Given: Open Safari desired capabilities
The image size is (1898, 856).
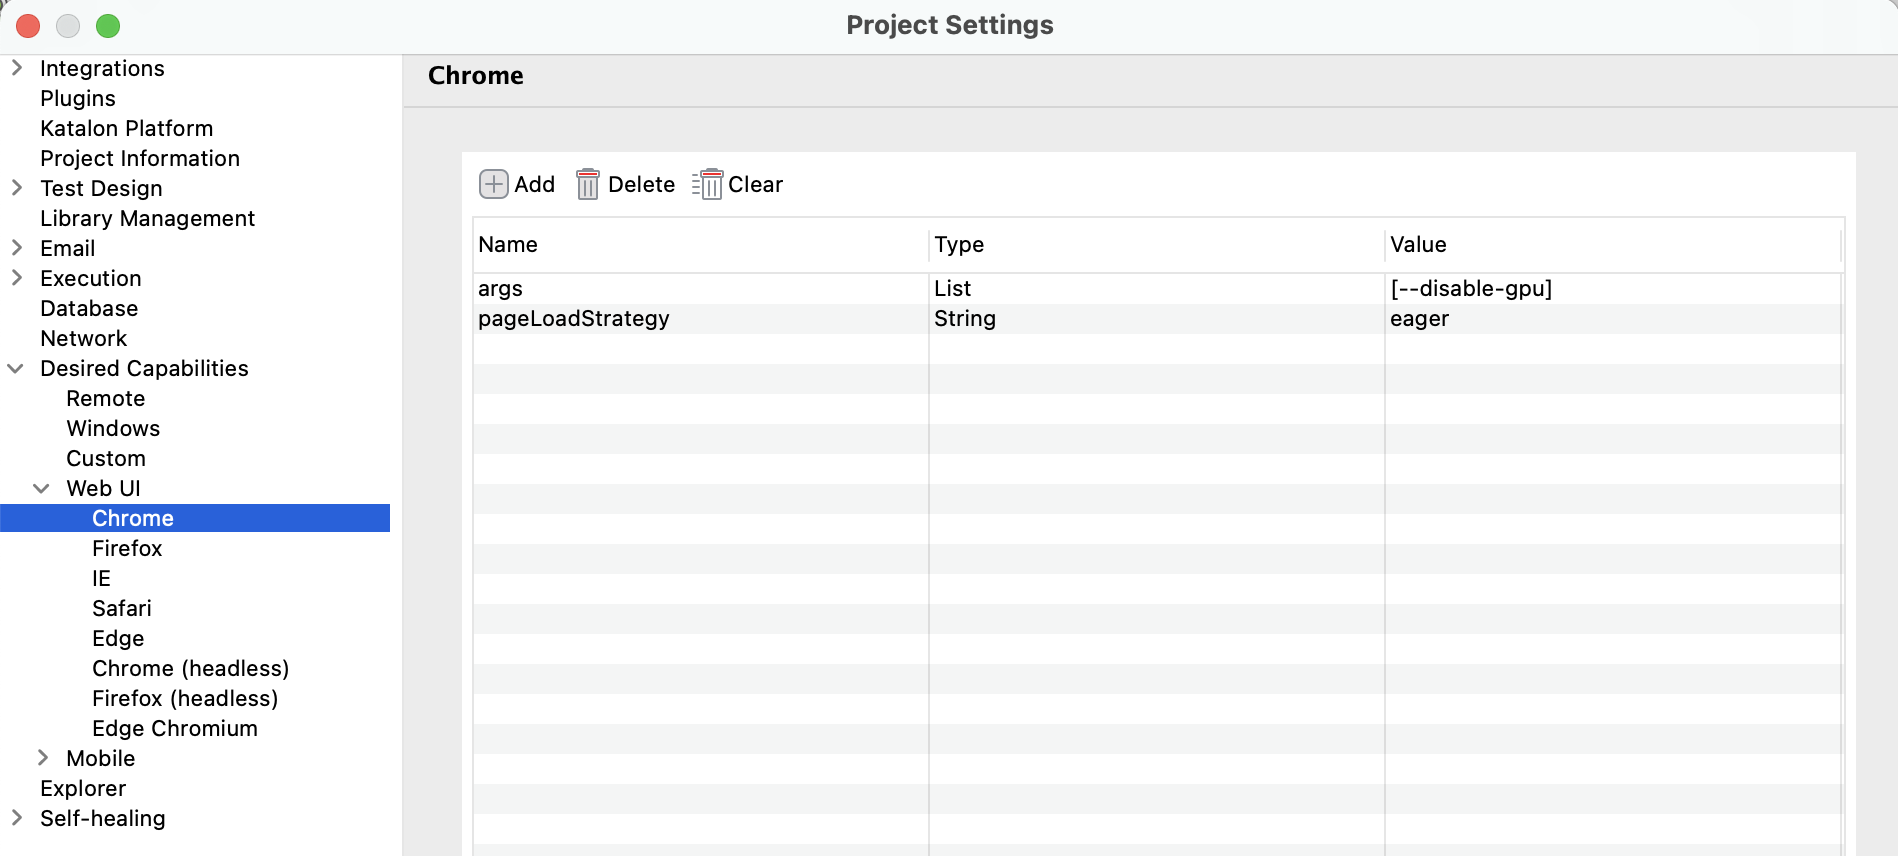Looking at the screenshot, I should [121, 608].
